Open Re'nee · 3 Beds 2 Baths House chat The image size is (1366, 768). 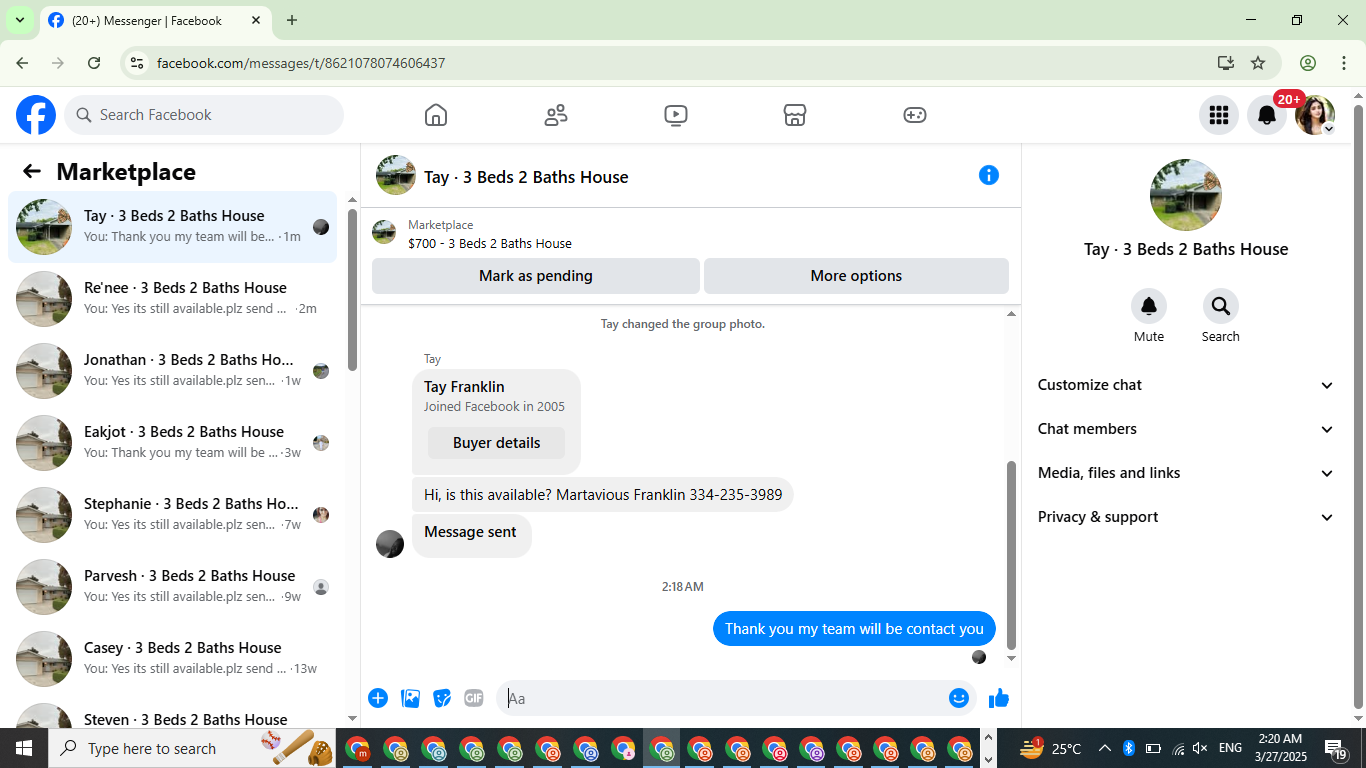(x=173, y=299)
